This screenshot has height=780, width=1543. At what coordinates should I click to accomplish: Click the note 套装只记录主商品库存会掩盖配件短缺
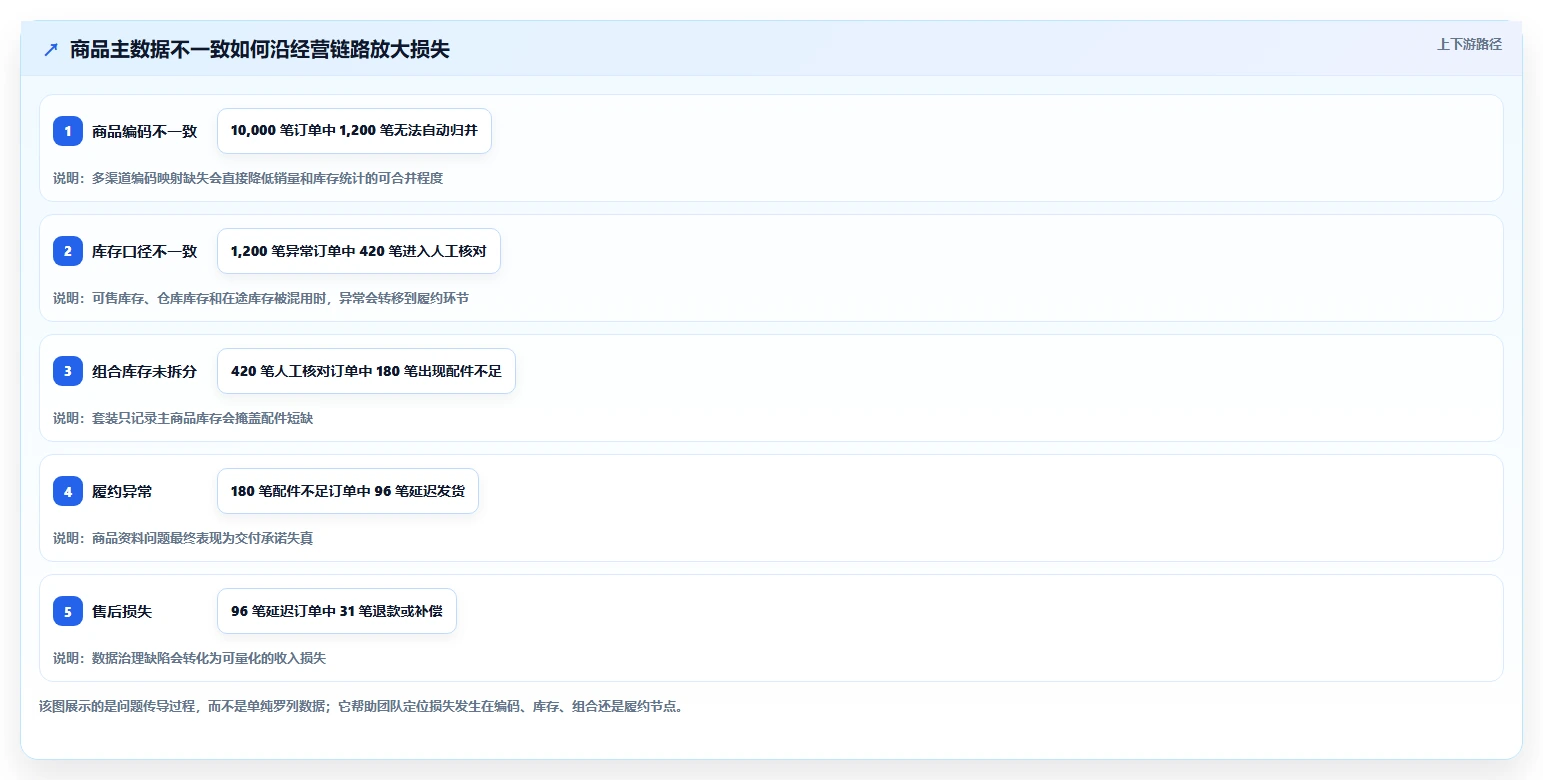(183, 418)
